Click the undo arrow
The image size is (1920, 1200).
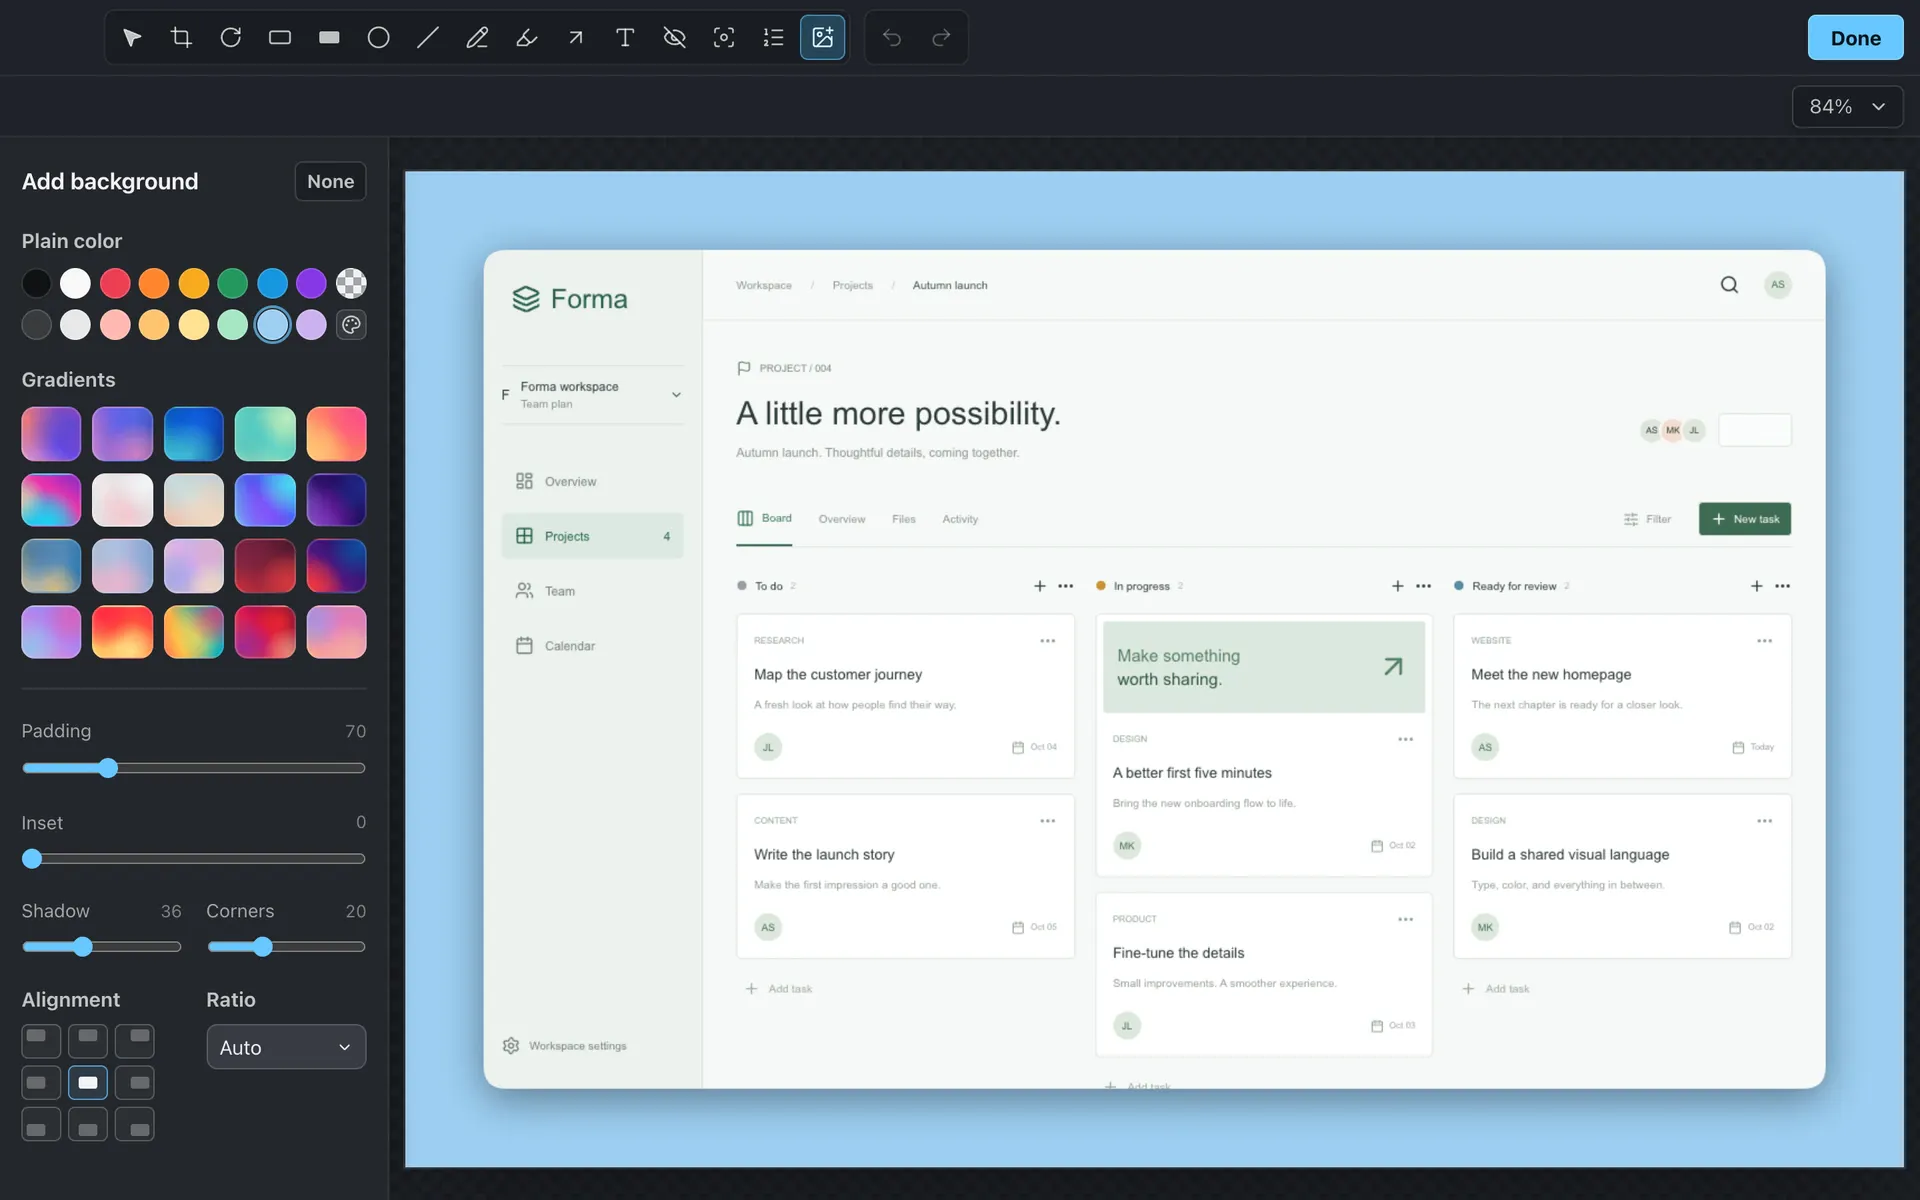tap(892, 38)
